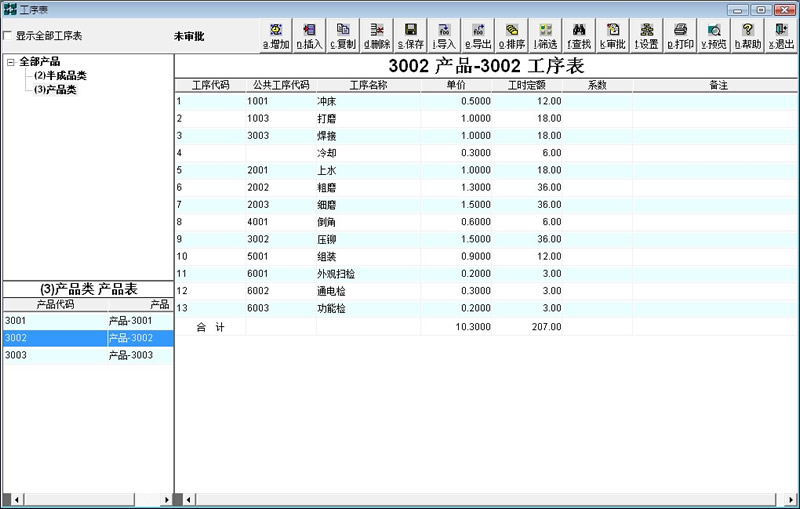Click the 导入 (import) toolbar icon
Image resolution: width=800 pixels, height=509 pixels.
(444, 36)
